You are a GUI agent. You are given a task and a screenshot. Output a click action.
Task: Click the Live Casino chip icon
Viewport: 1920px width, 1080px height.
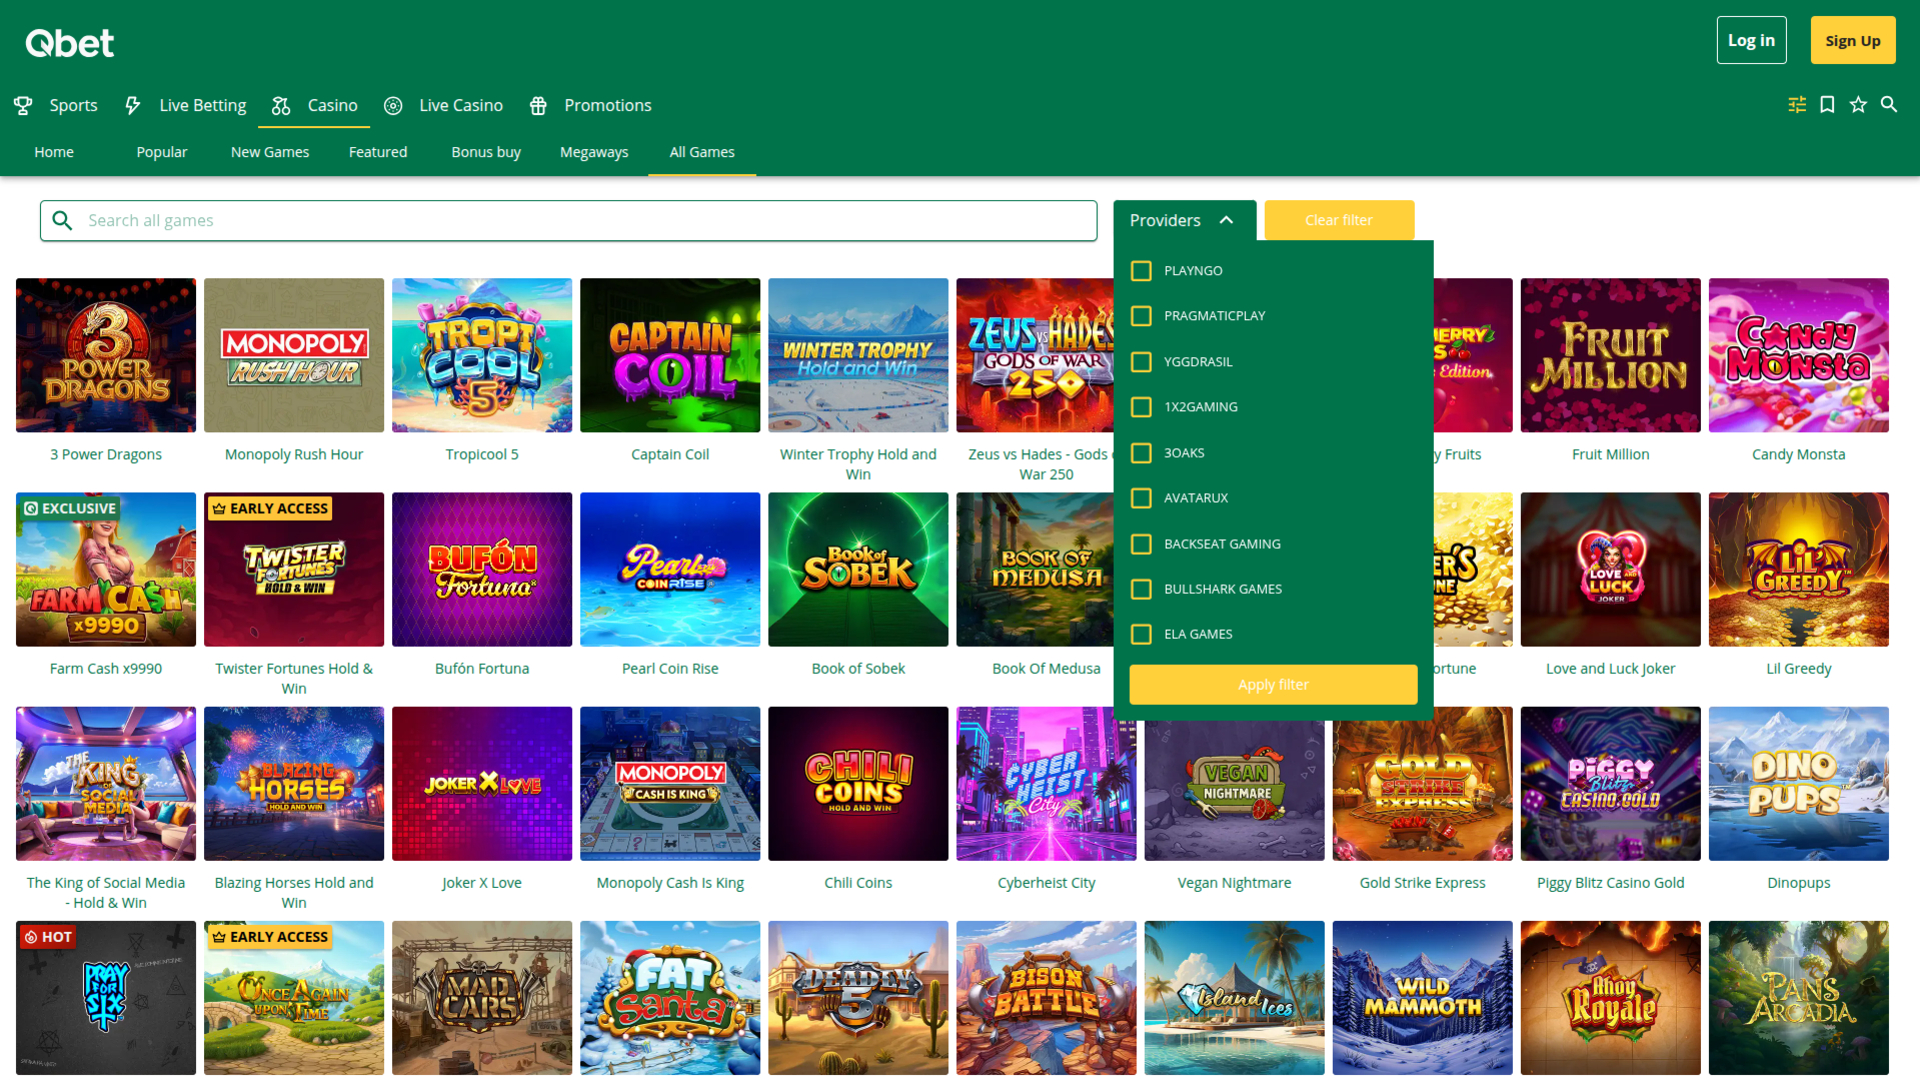click(393, 104)
